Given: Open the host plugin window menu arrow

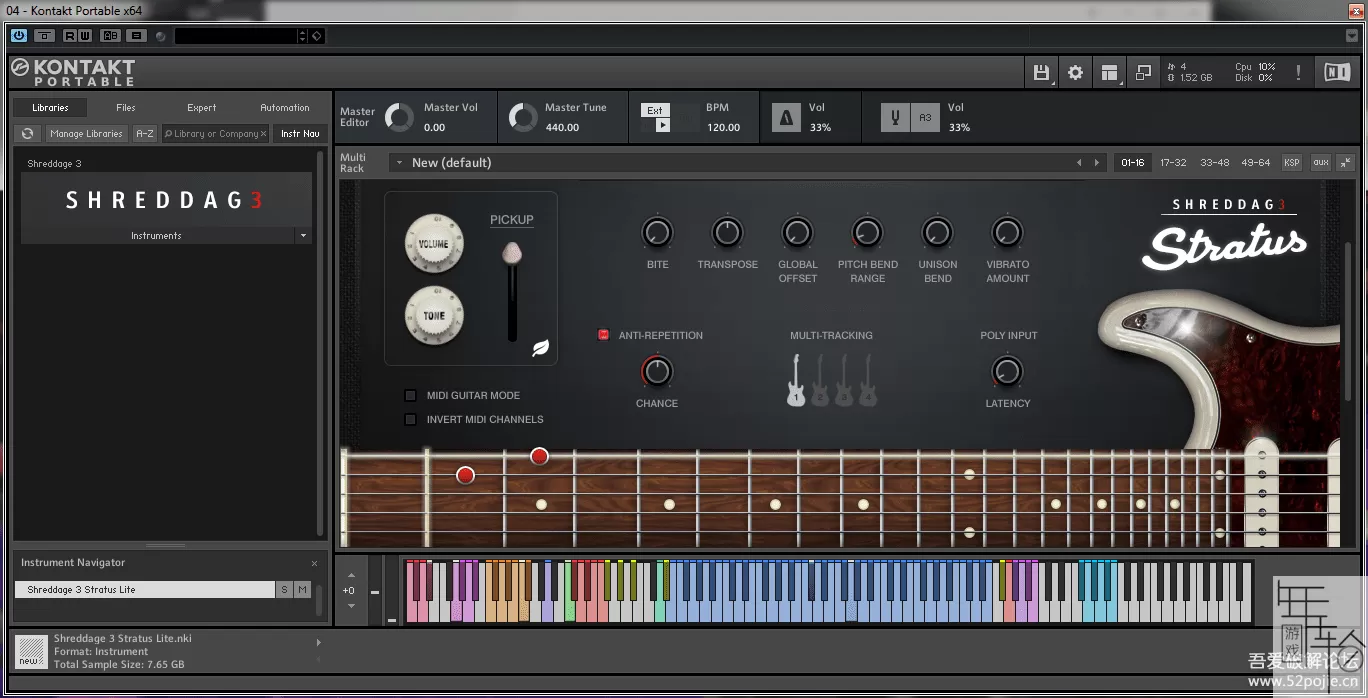Looking at the screenshot, I should coord(1352,36).
